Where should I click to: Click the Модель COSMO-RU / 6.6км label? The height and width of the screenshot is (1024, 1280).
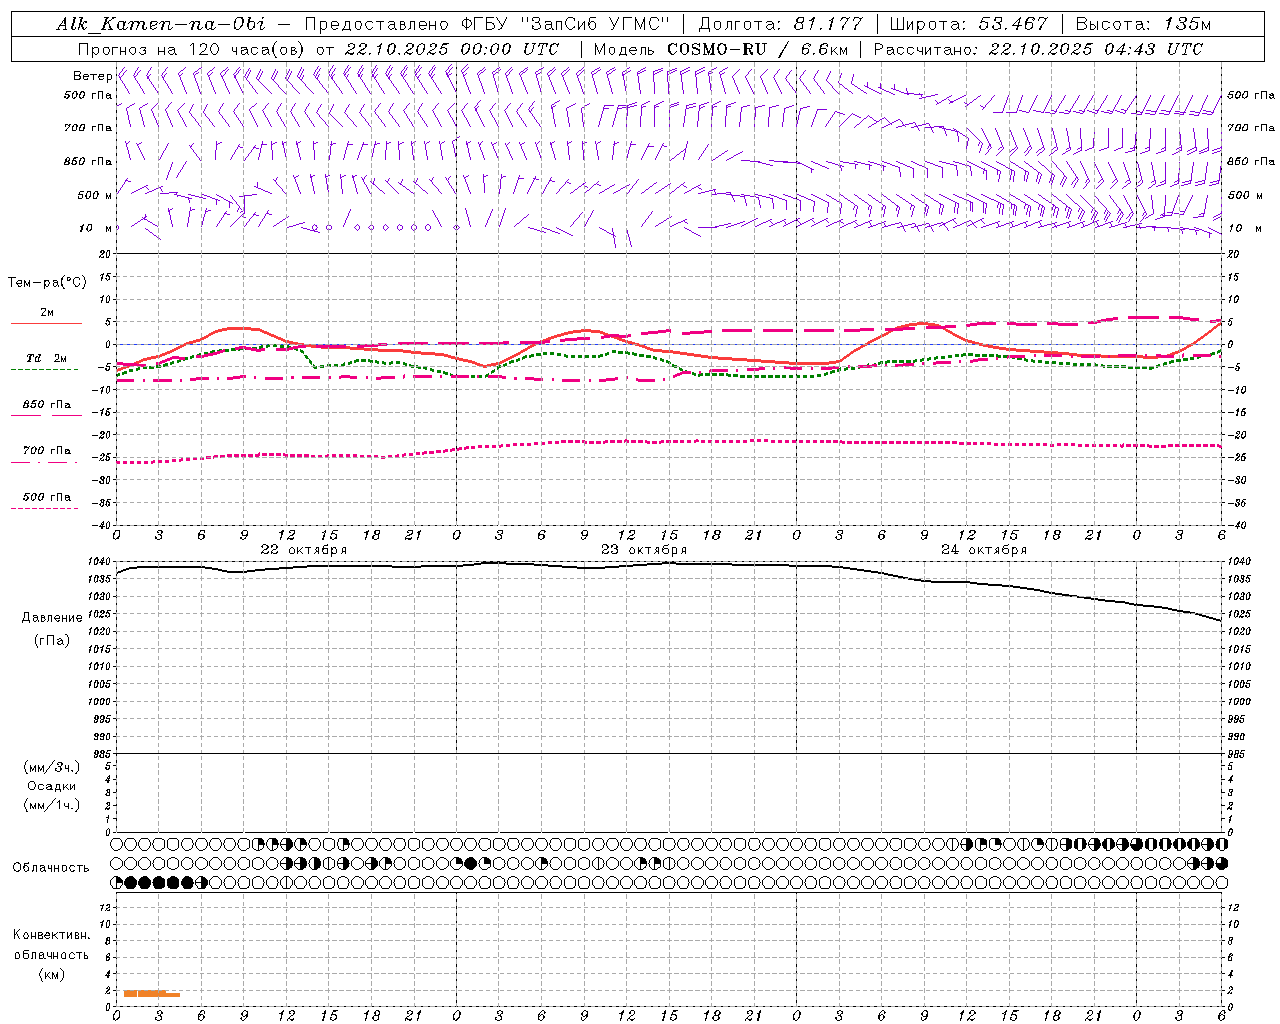(720, 49)
